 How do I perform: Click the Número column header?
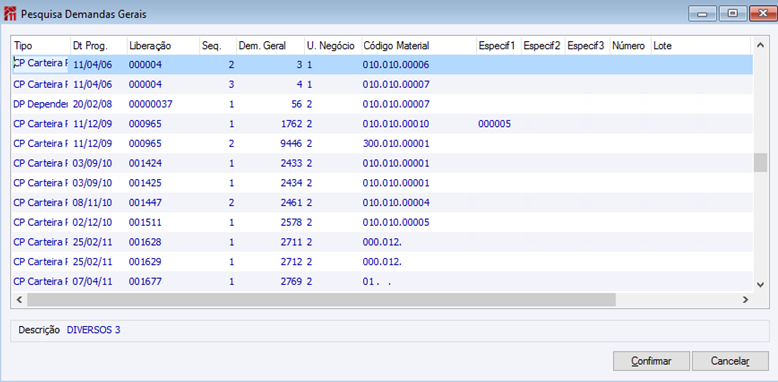(630, 46)
